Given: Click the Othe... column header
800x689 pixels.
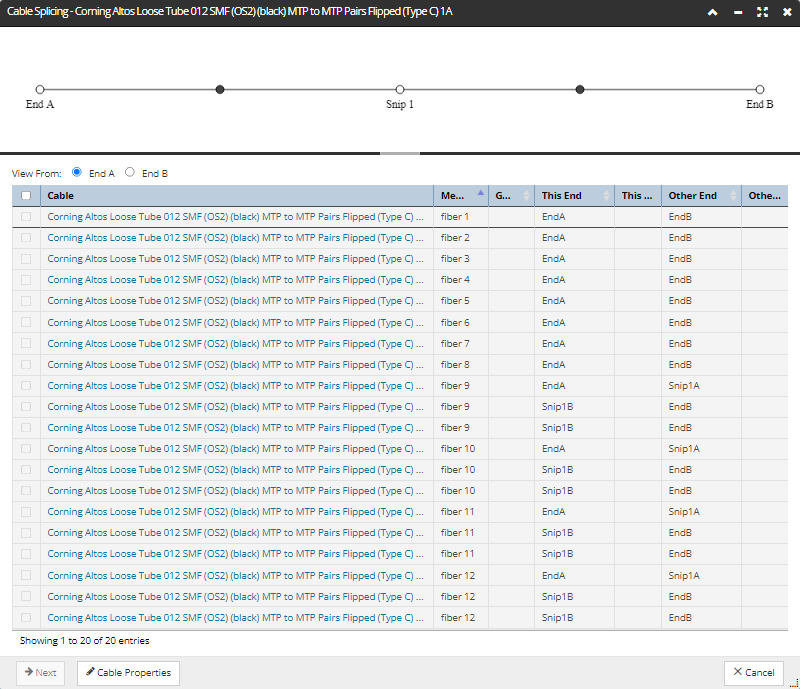Looking at the screenshot, I should pyautogui.click(x=764, y=195).
